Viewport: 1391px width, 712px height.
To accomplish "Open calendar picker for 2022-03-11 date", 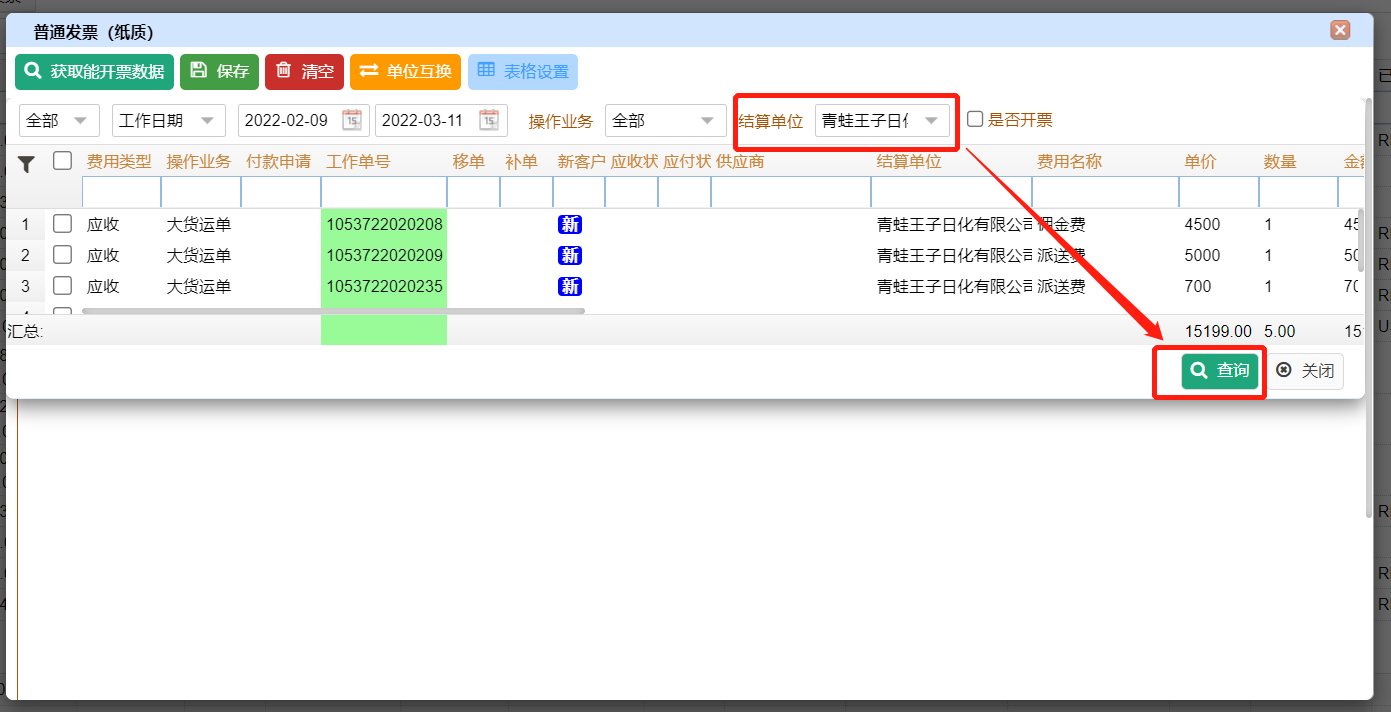I will [489, 120].
